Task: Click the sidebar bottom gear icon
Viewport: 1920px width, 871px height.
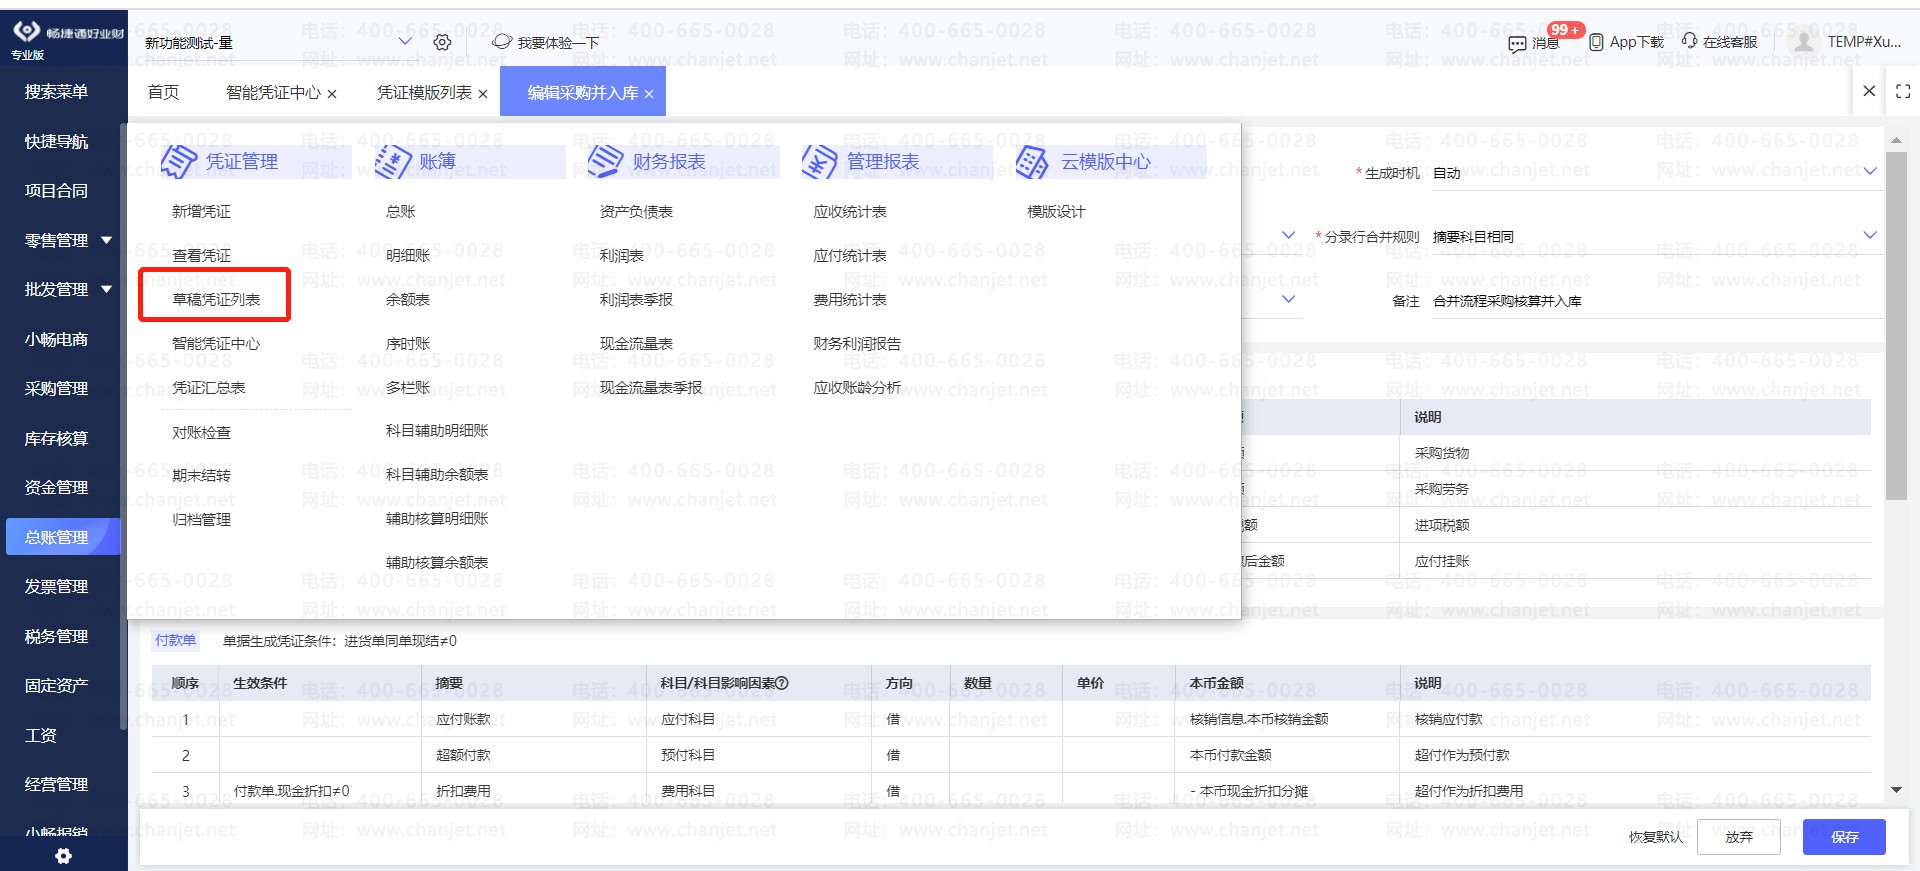Action: click(63, 856)
